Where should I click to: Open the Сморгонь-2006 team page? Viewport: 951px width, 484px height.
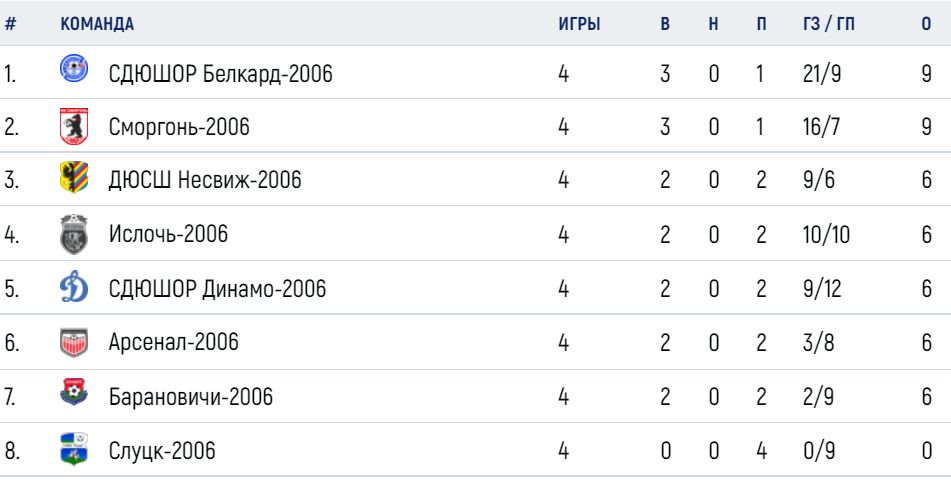(x=179, y=127)
